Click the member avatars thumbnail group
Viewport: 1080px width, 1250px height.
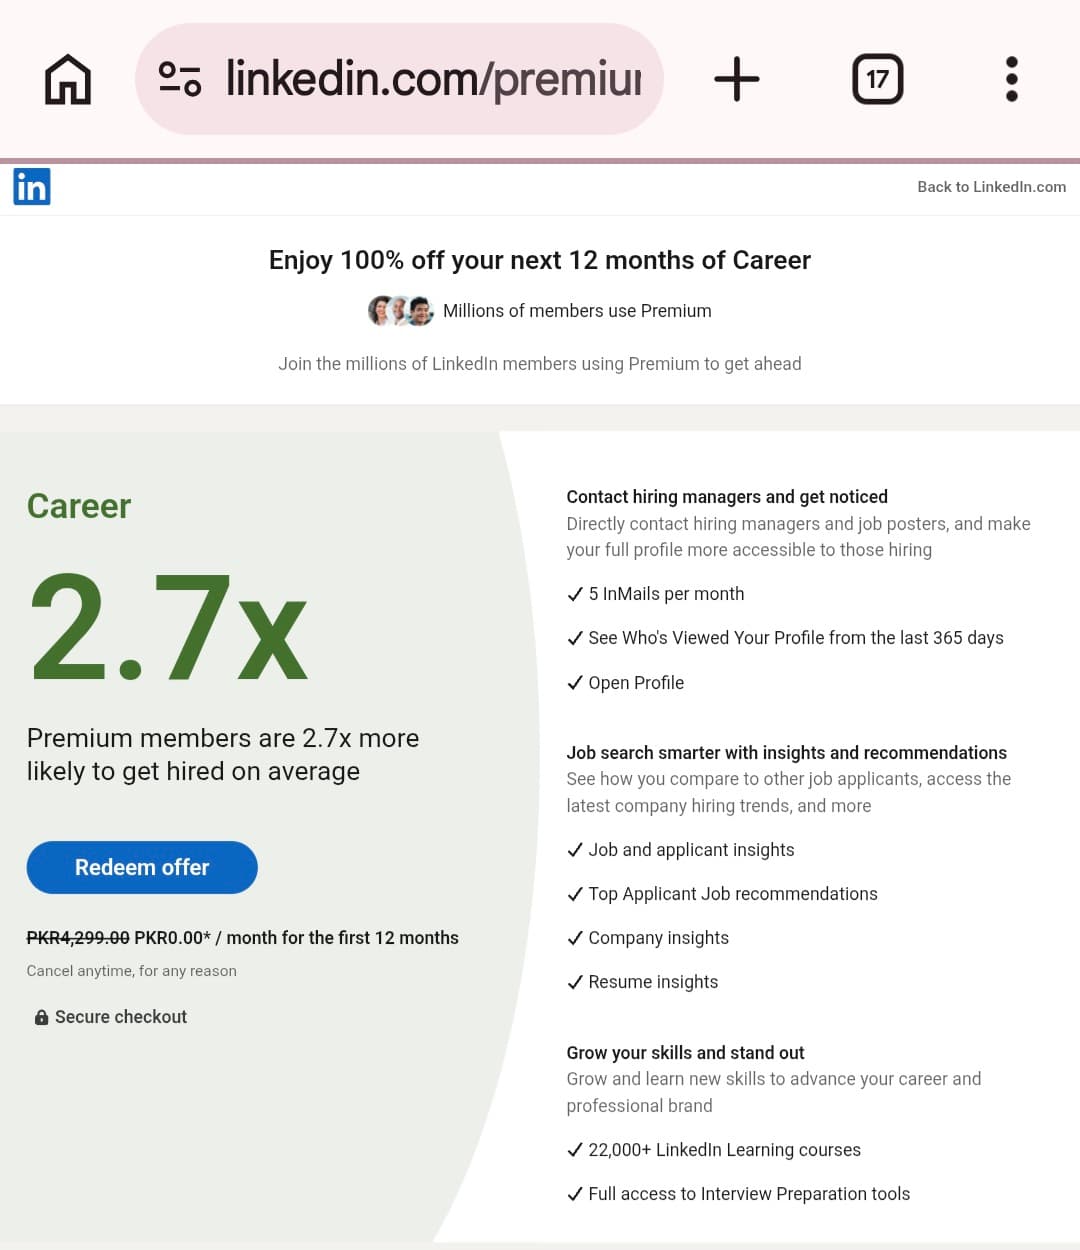click(x=400, y=310)
